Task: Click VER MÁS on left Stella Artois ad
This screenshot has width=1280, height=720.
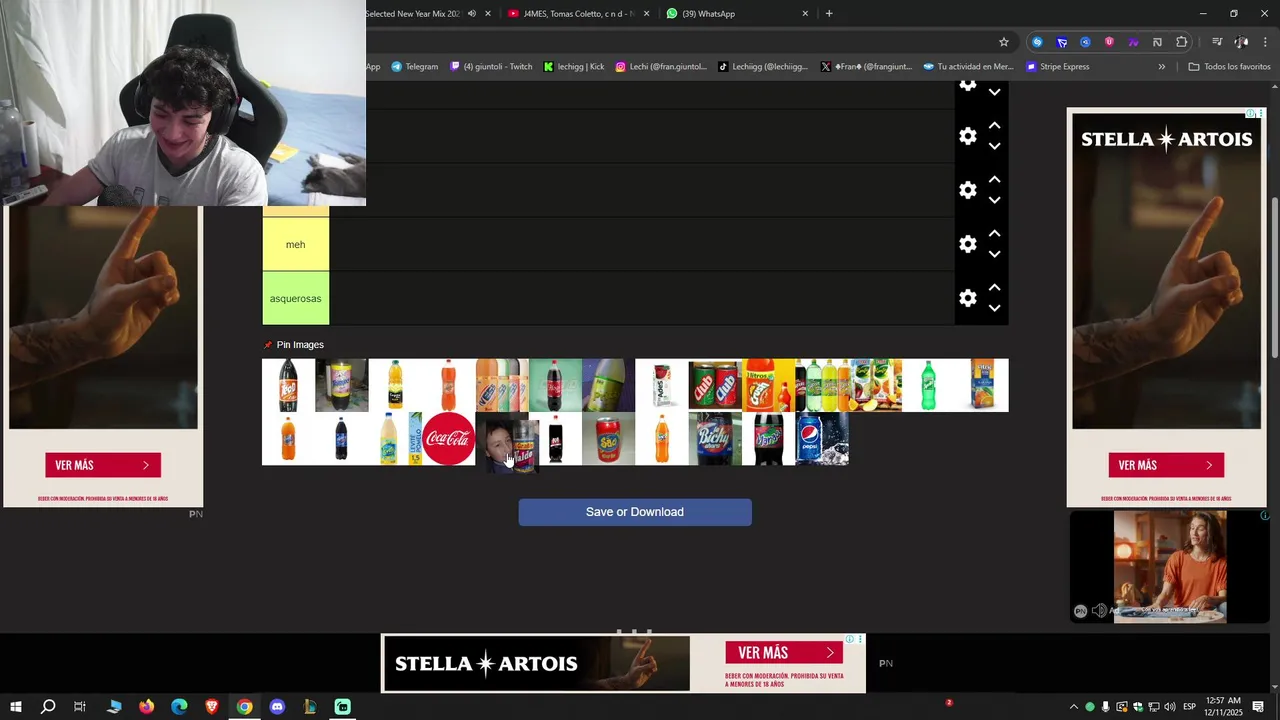Action: [102, 465]
